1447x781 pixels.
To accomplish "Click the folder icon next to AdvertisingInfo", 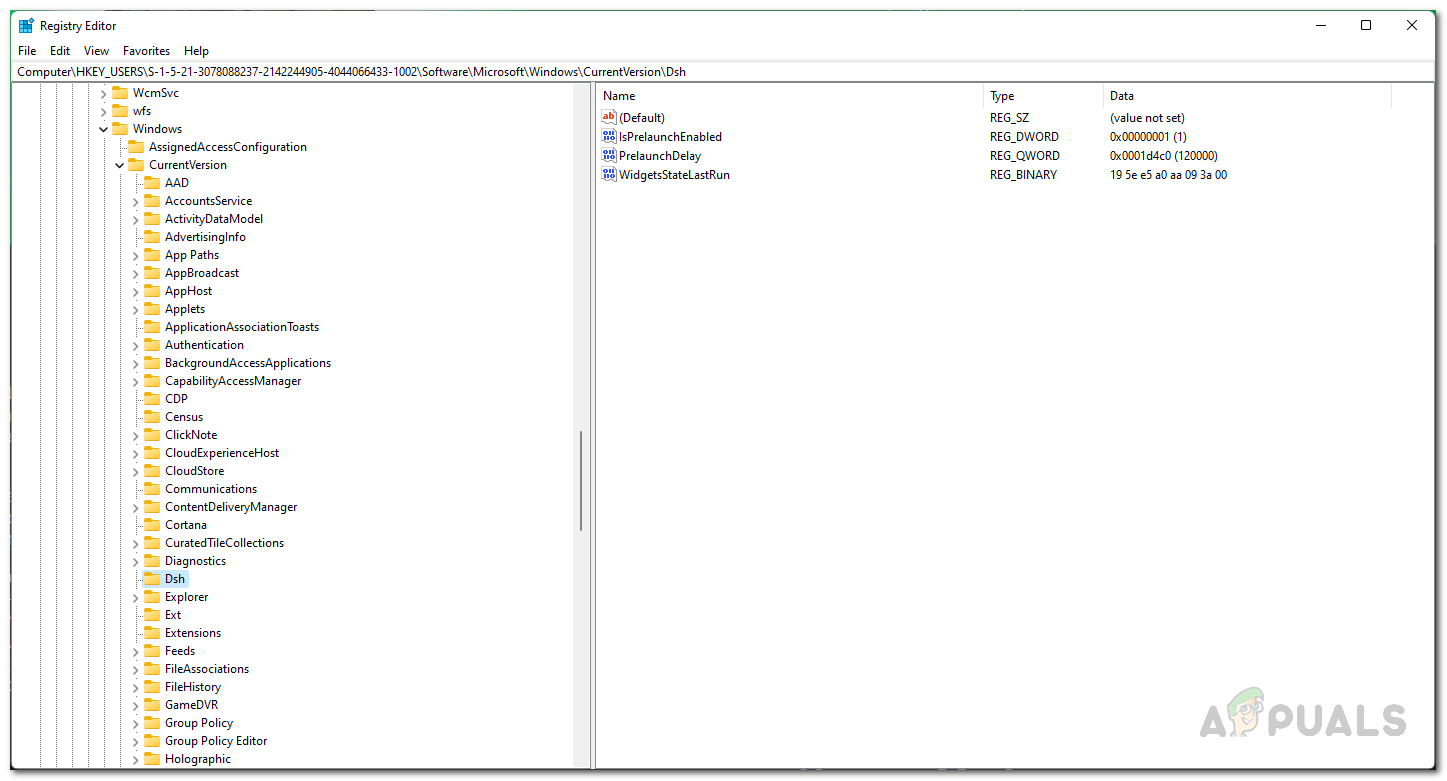I will [x=152, y=237].
